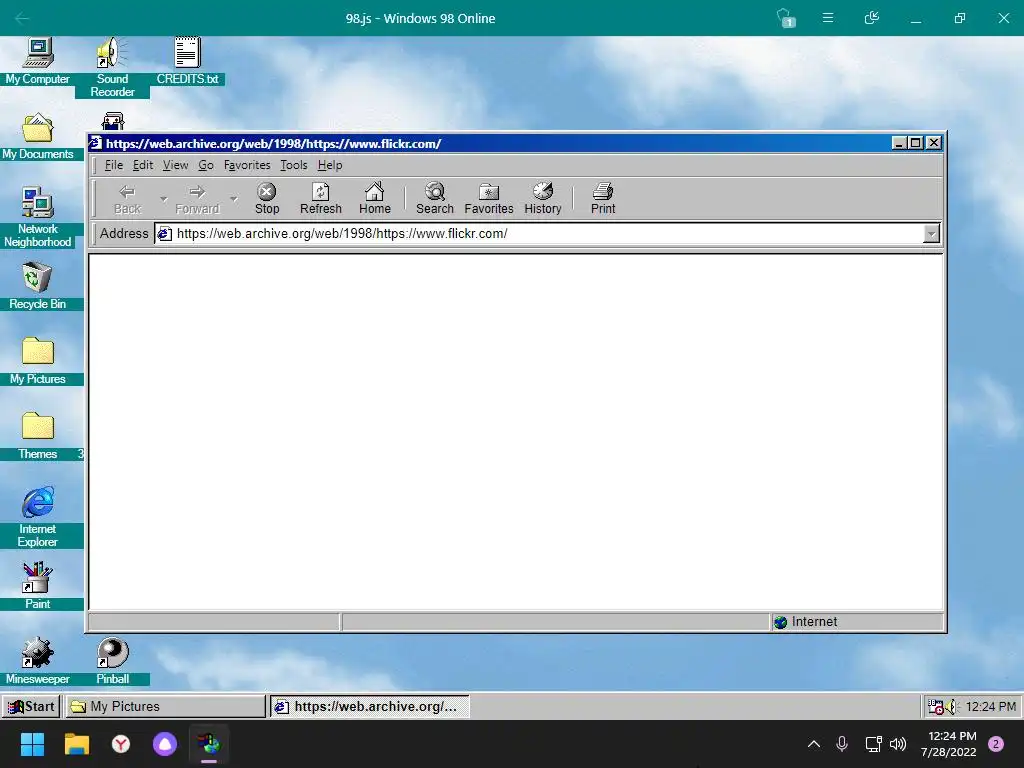The width and height of the screenshot is (1024, 768).
Task: Click inside the Address URL field
Action: (x=547, y=234)
